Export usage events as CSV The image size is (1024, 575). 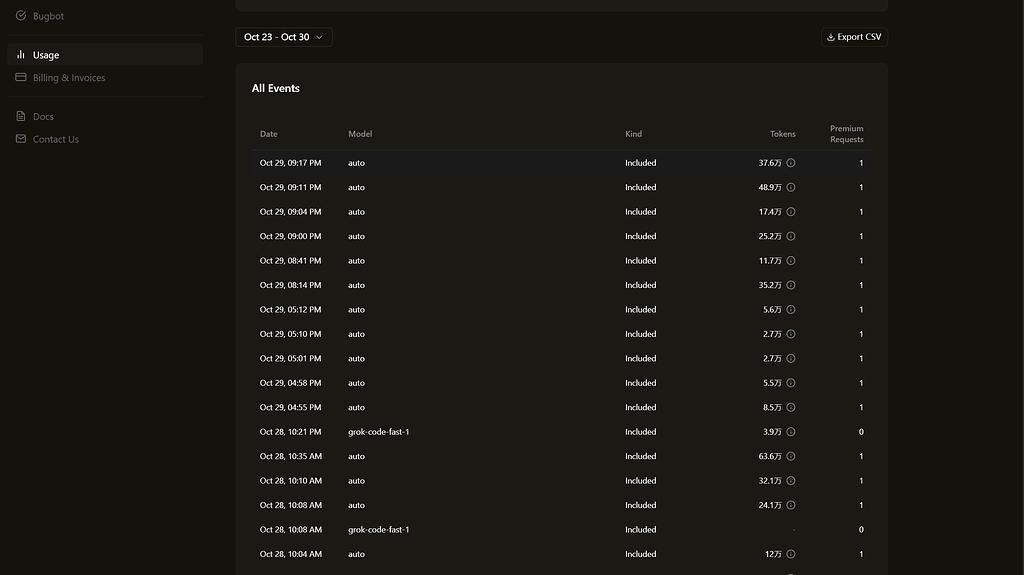(x=854, y=37)
